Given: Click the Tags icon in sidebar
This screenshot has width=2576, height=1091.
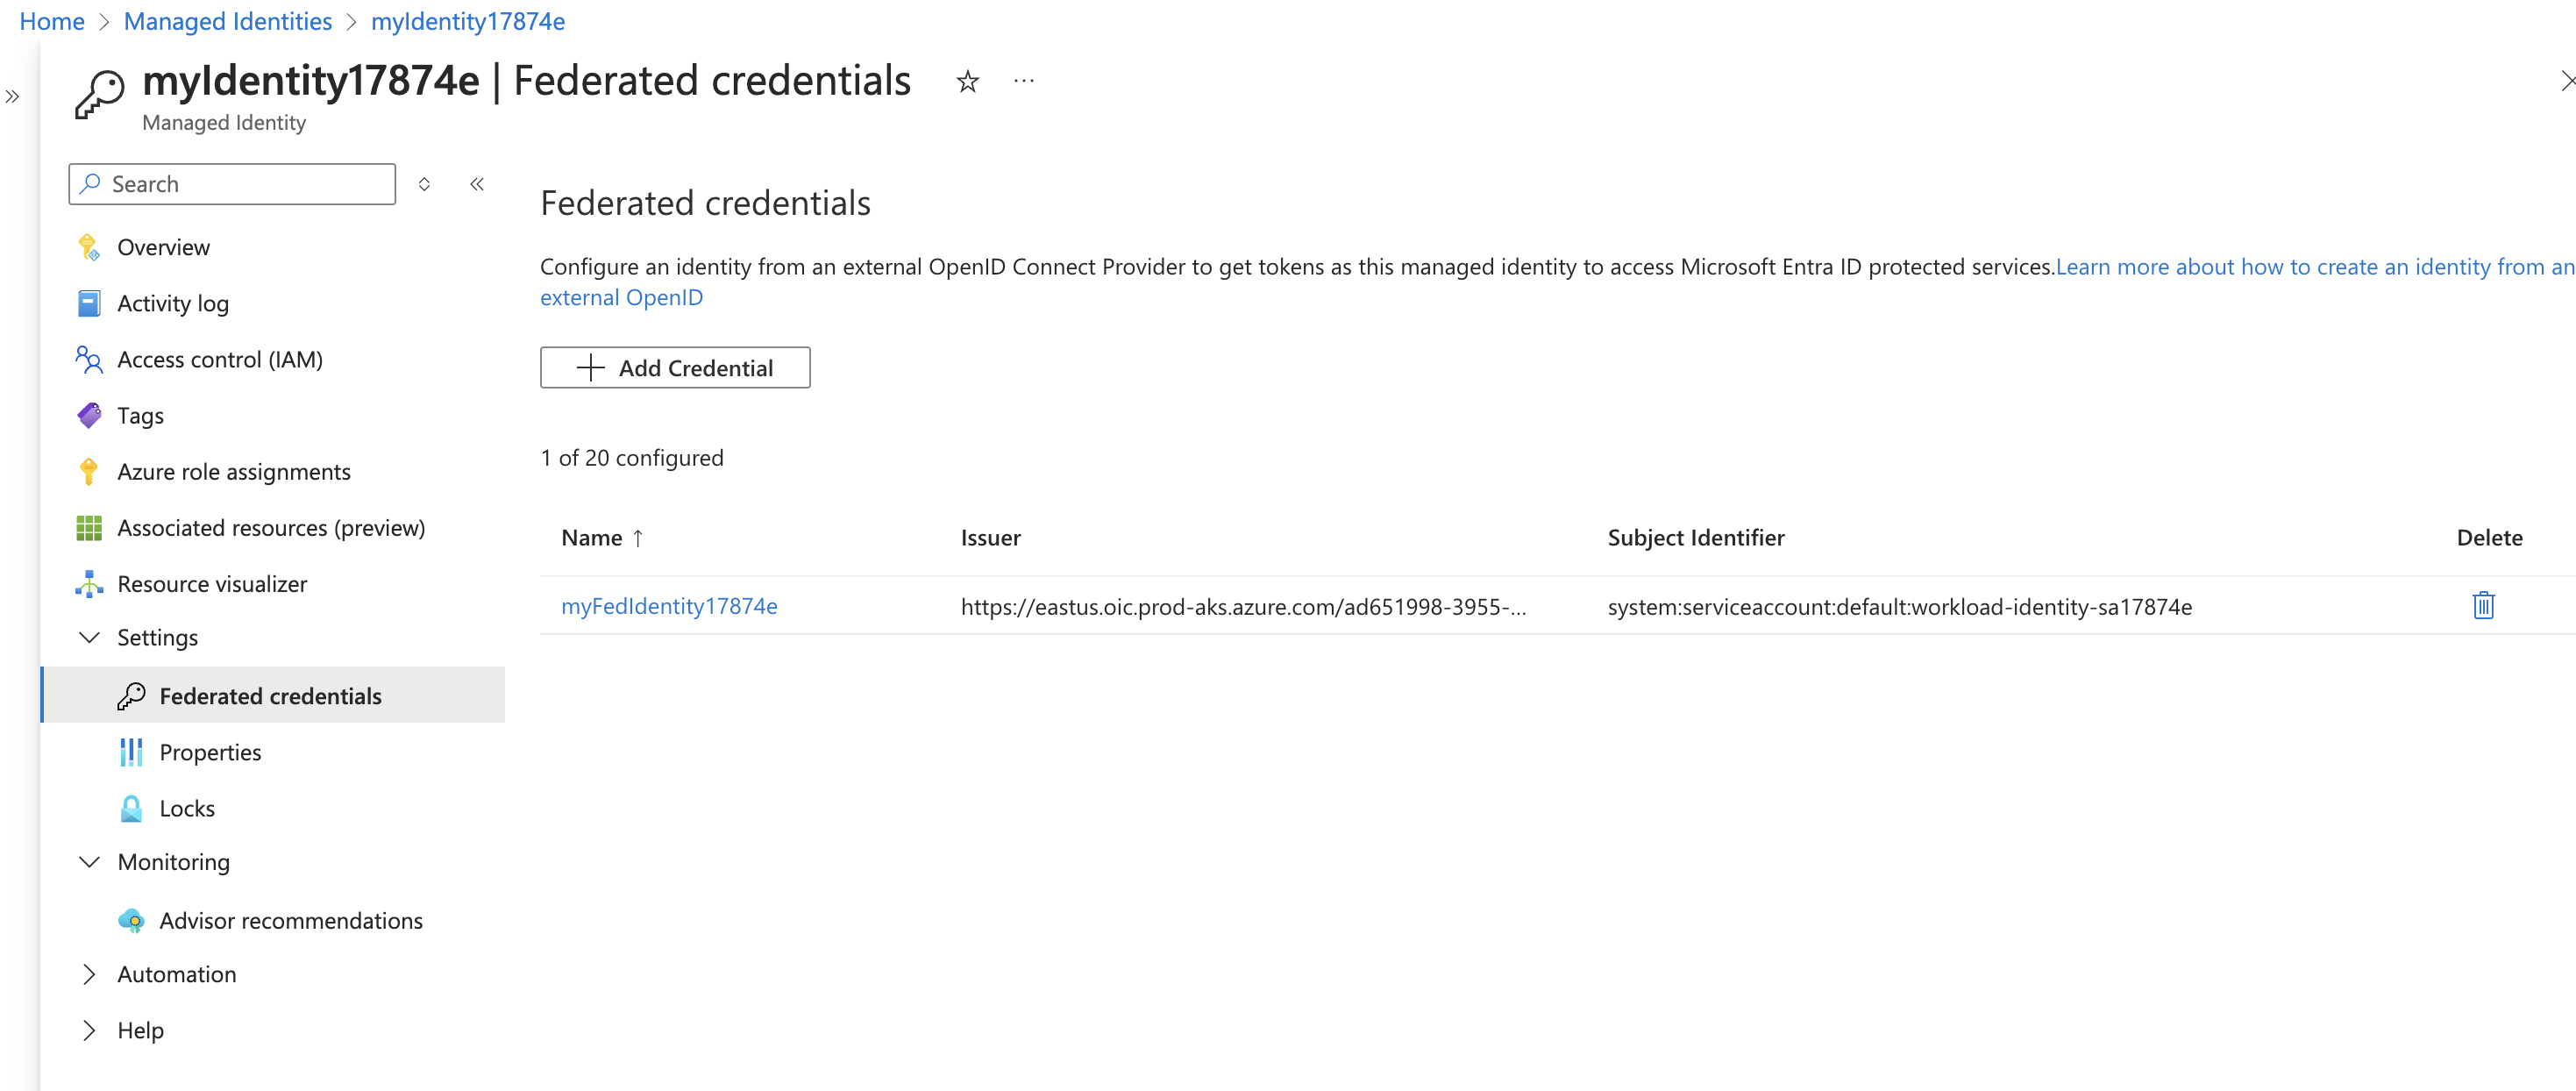Looking at the screenshot, I should click(89, 416).
